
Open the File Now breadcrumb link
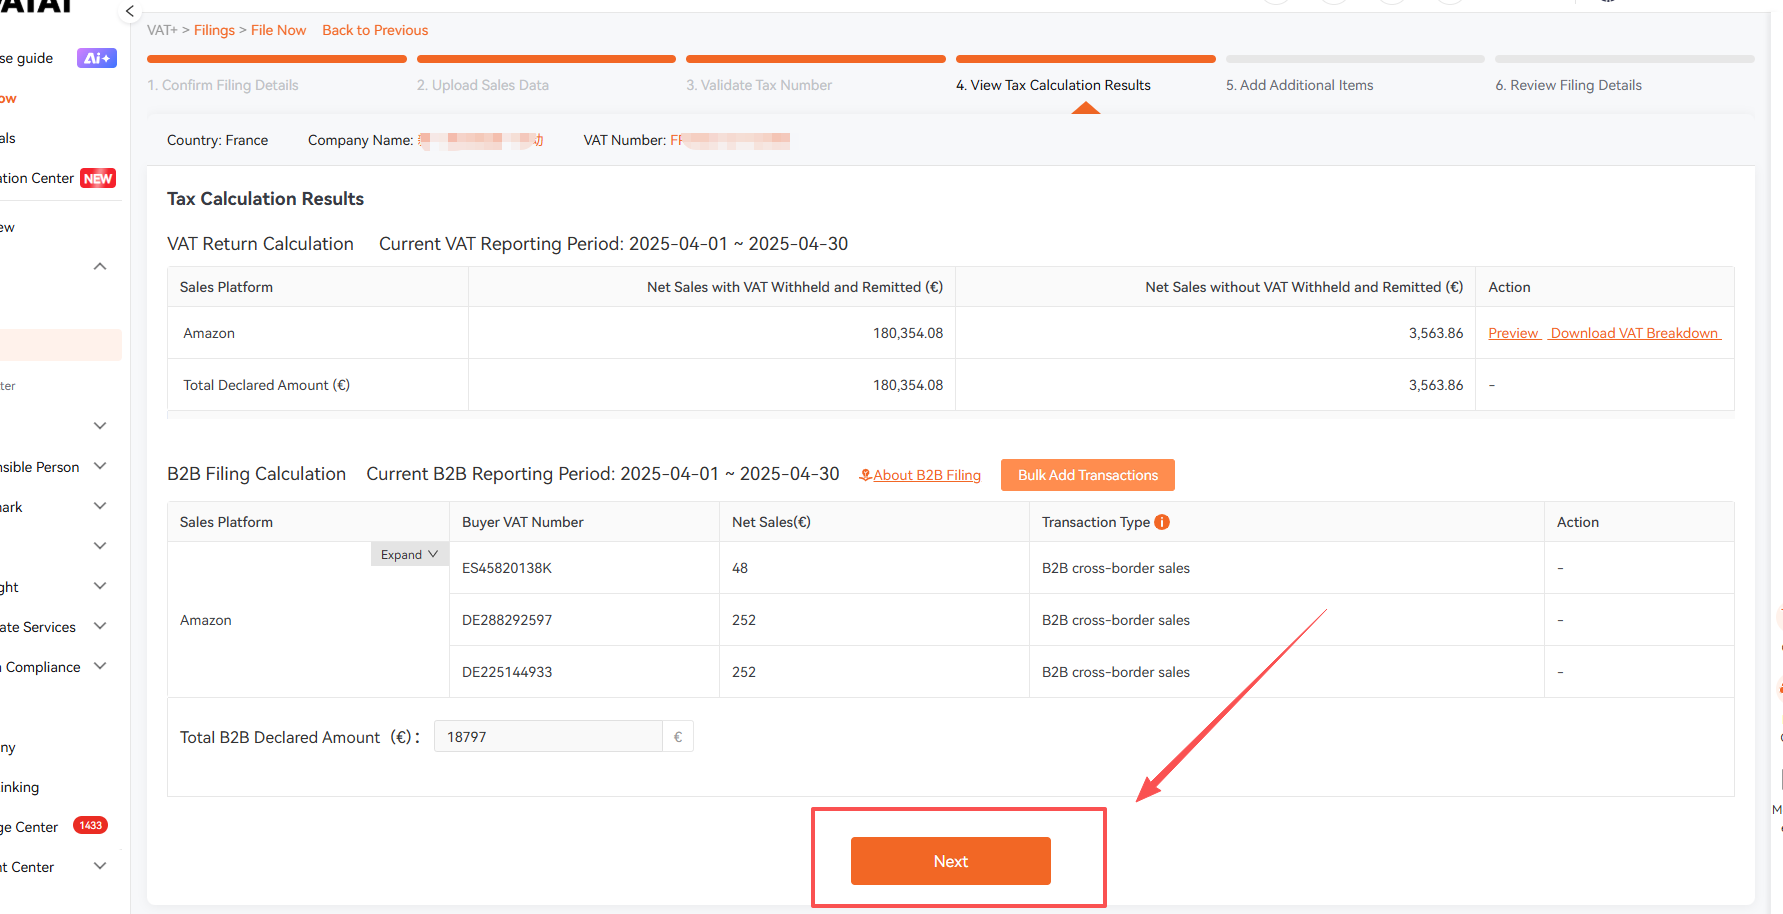point(278,30)
